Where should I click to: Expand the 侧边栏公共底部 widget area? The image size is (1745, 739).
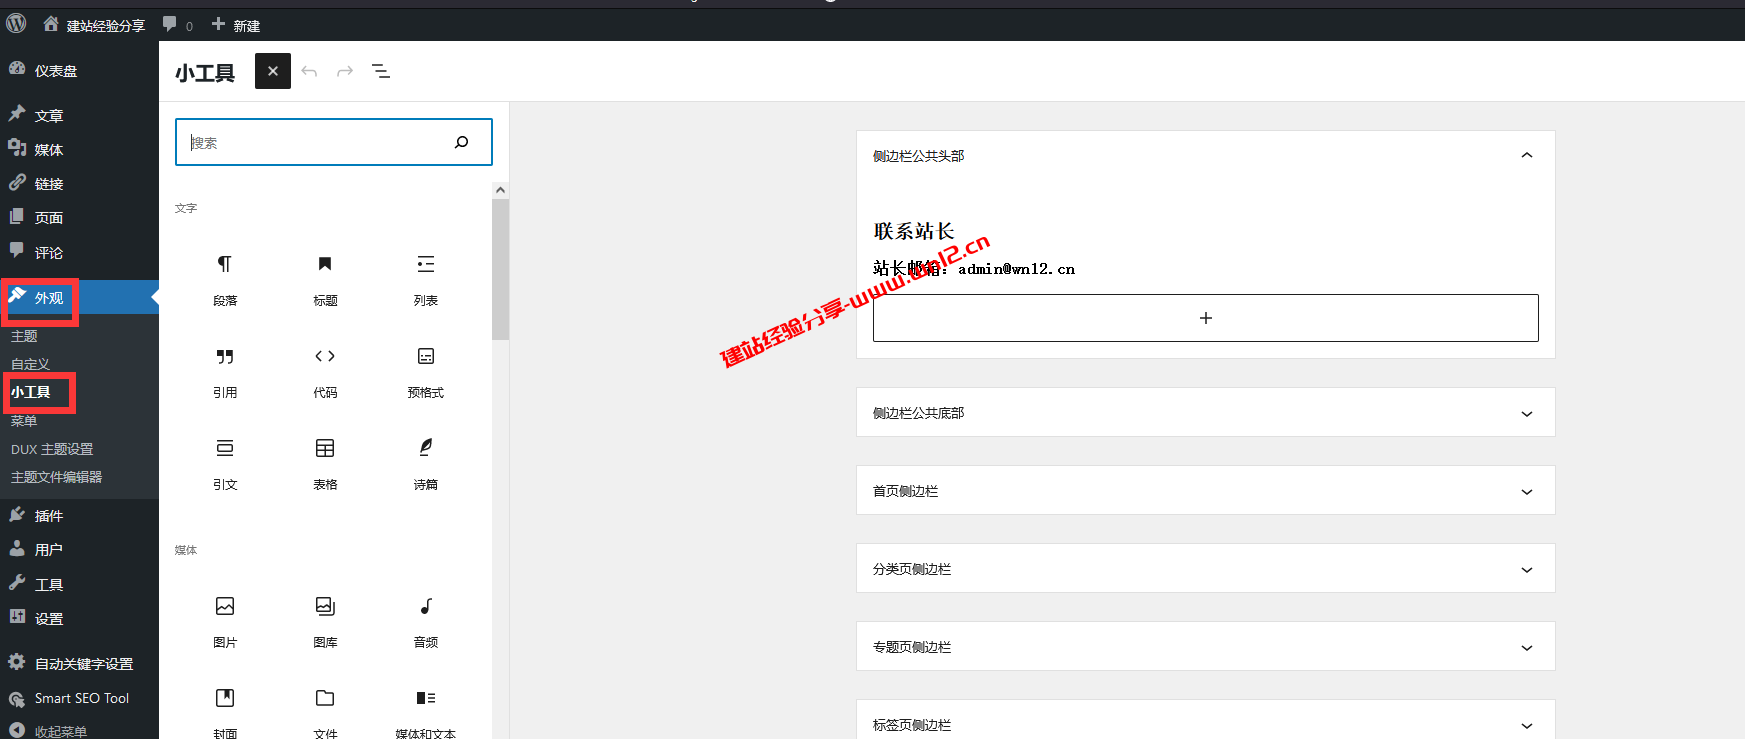pos(1205,413)
